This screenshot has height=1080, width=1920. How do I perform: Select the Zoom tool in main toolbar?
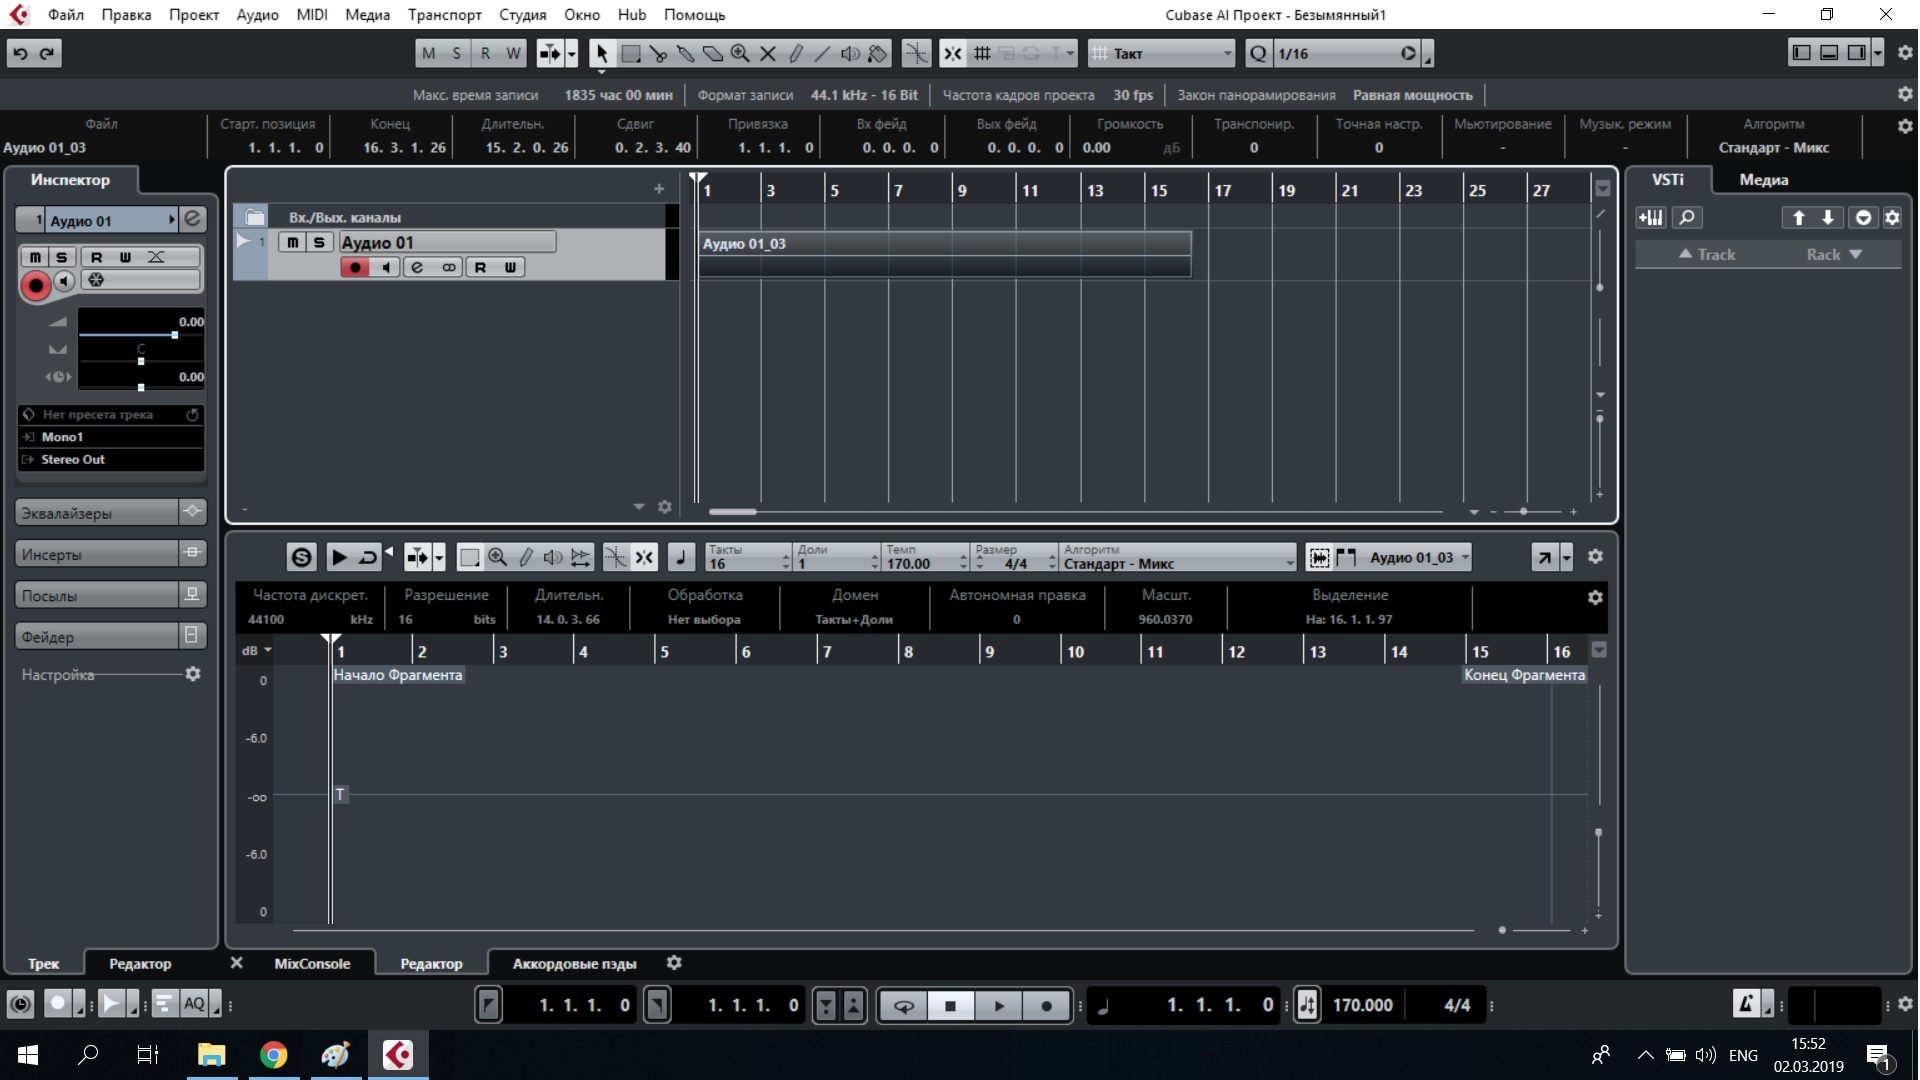coord(740,54)
